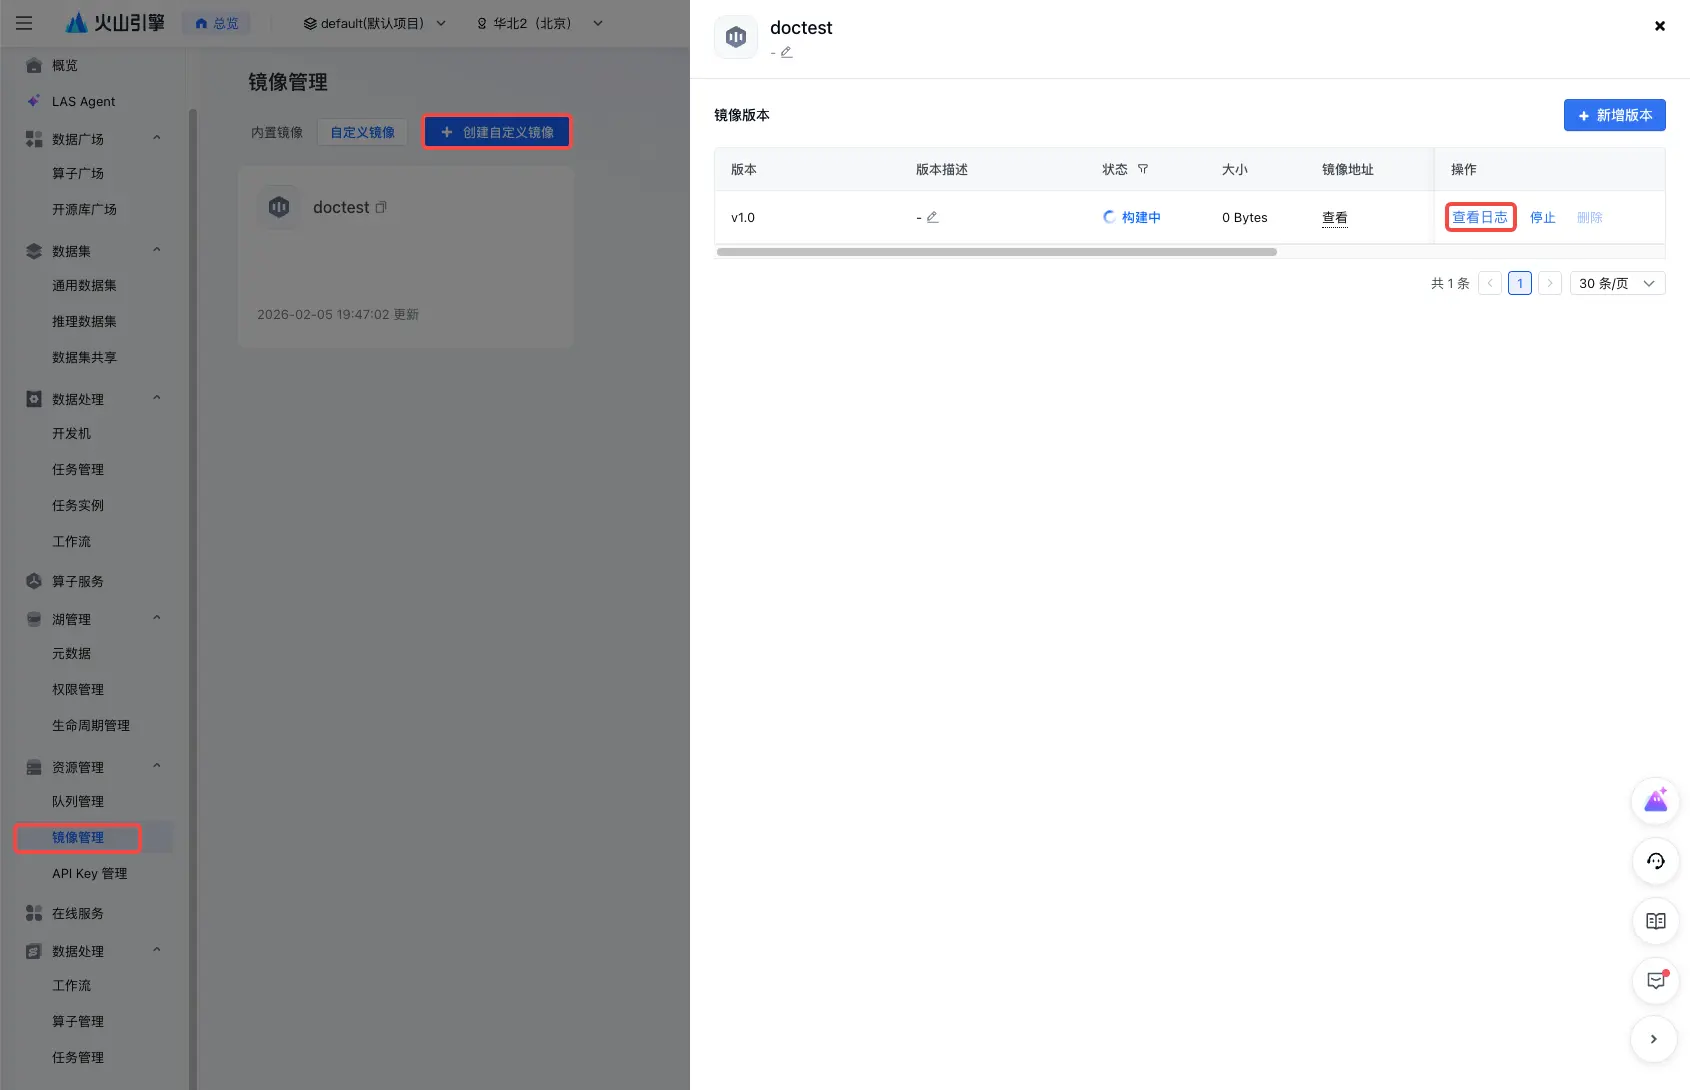1690x1090 pixels.
Task: Open the documentation book floating button
Action: (x=1656, y=921)
